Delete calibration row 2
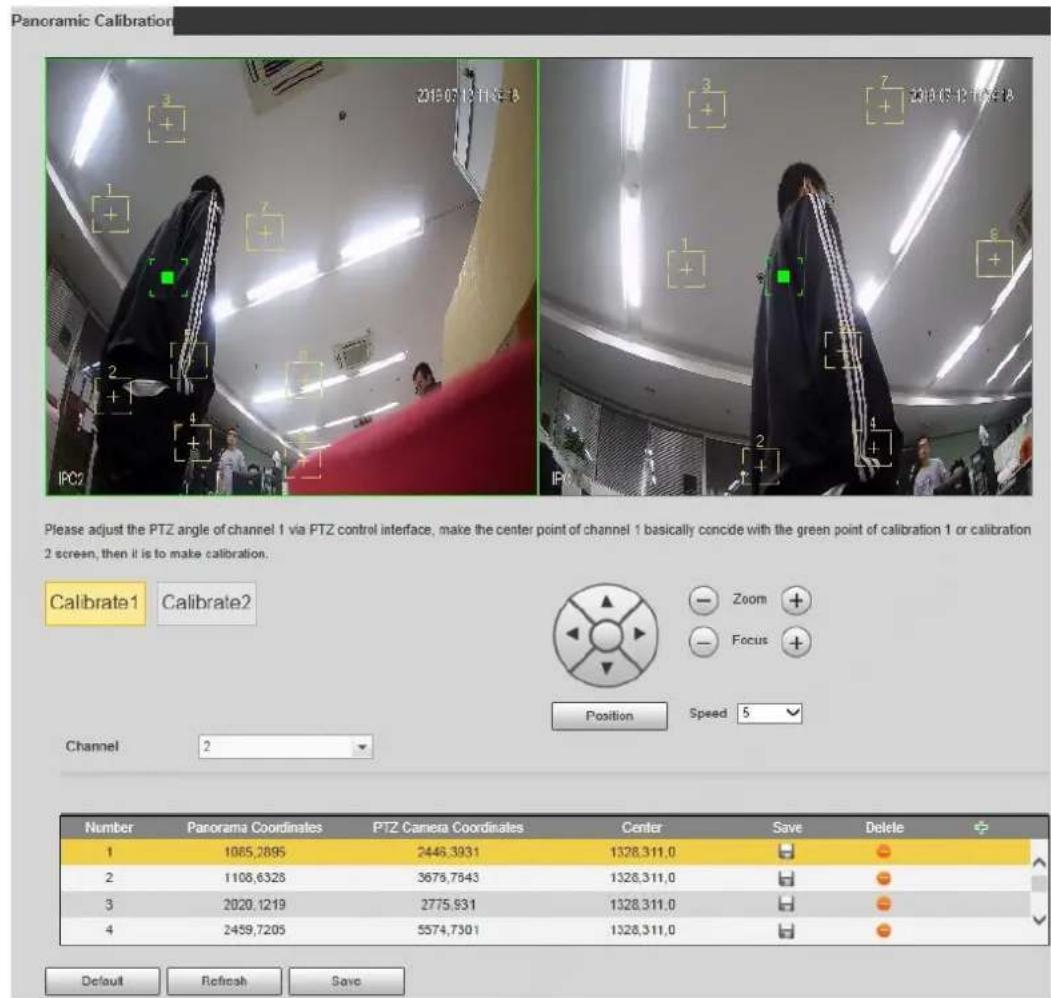The height and width of the screenshot is (998, 1051). (x=883, y=878)
